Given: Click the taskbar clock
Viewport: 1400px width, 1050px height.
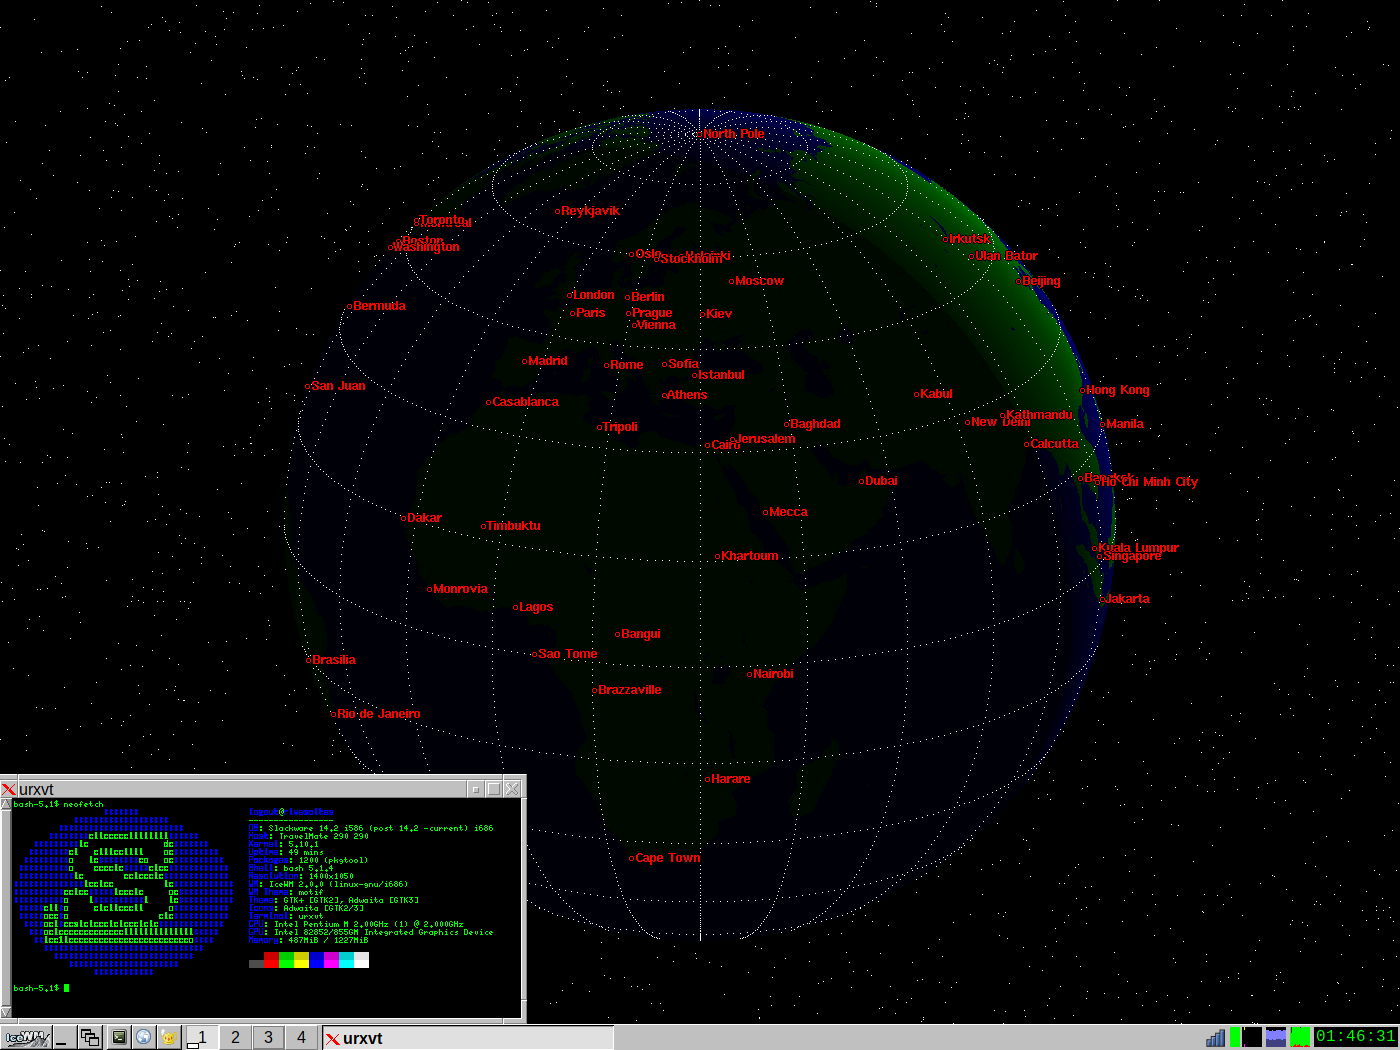Looking at the screenshot, I should click(x=1355, y=1037).
